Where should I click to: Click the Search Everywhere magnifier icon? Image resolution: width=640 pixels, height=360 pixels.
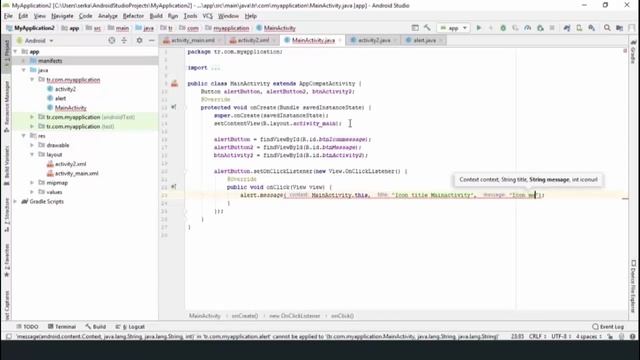point(607,28)
